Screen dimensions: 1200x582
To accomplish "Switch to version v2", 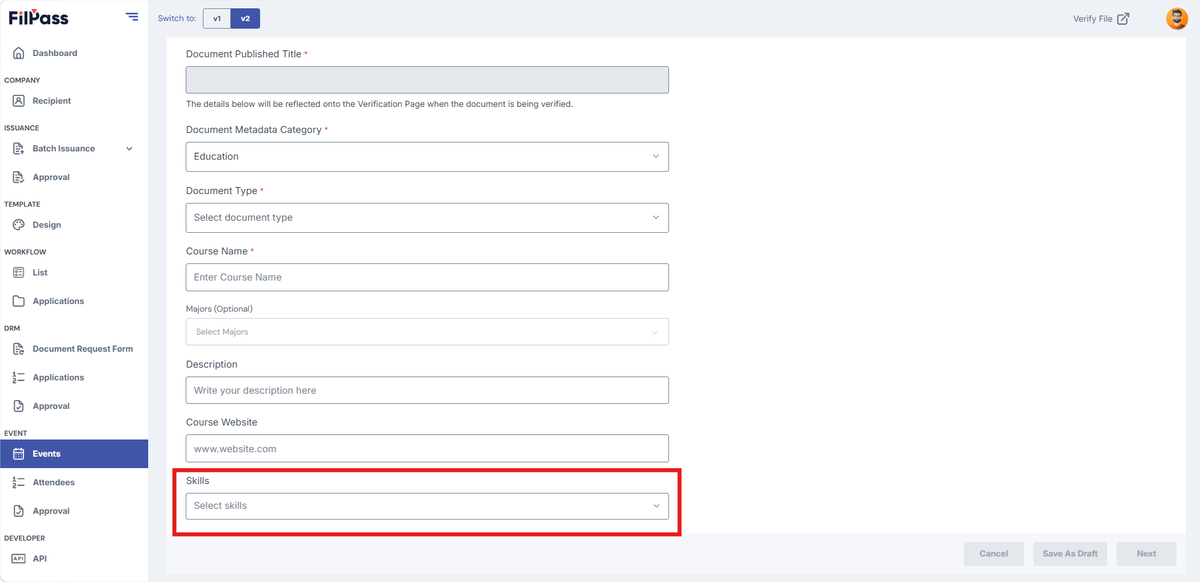I will 245,18.
